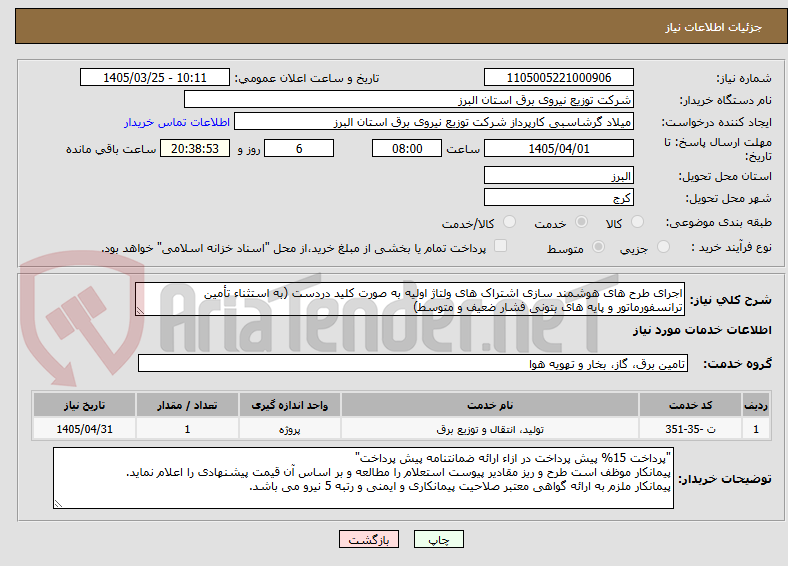The width and height of the screenshot is (788, 566).
Task: Select the کالا radio button
Action: tap(637, 222)
